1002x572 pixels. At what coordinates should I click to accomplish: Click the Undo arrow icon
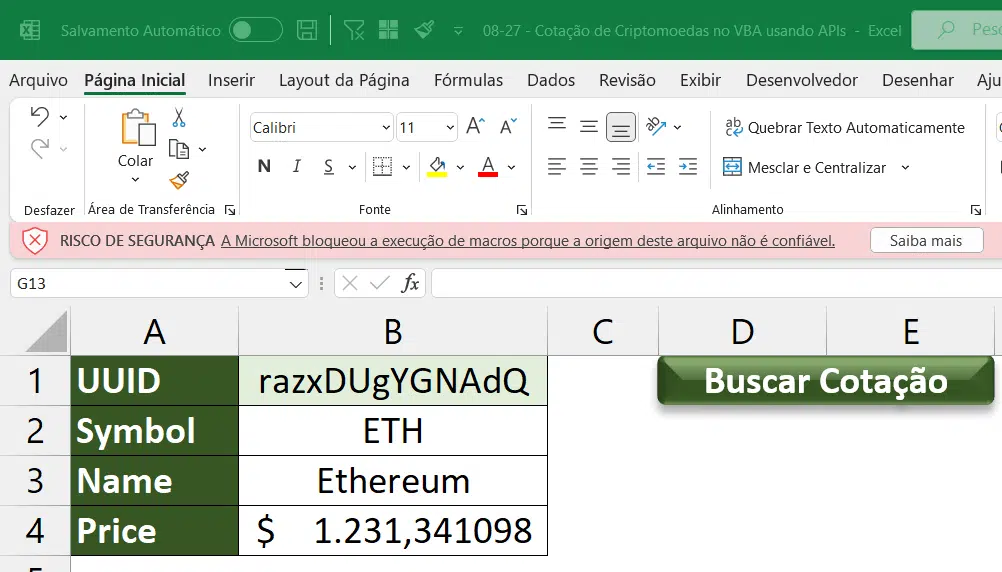coord(39,117)
